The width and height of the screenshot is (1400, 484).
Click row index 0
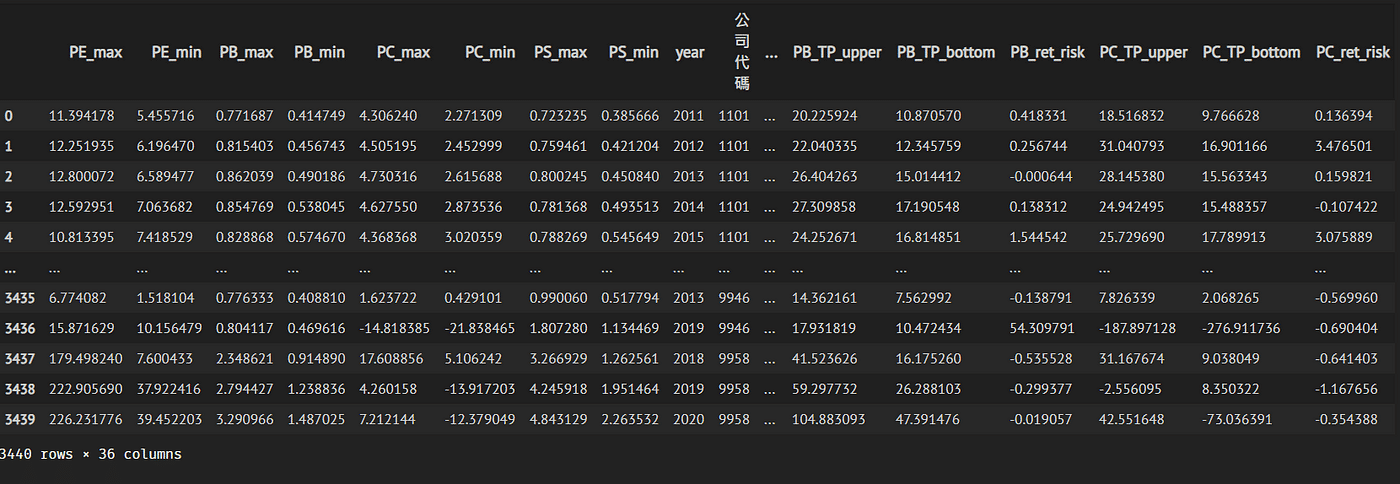tap(9, 117)
